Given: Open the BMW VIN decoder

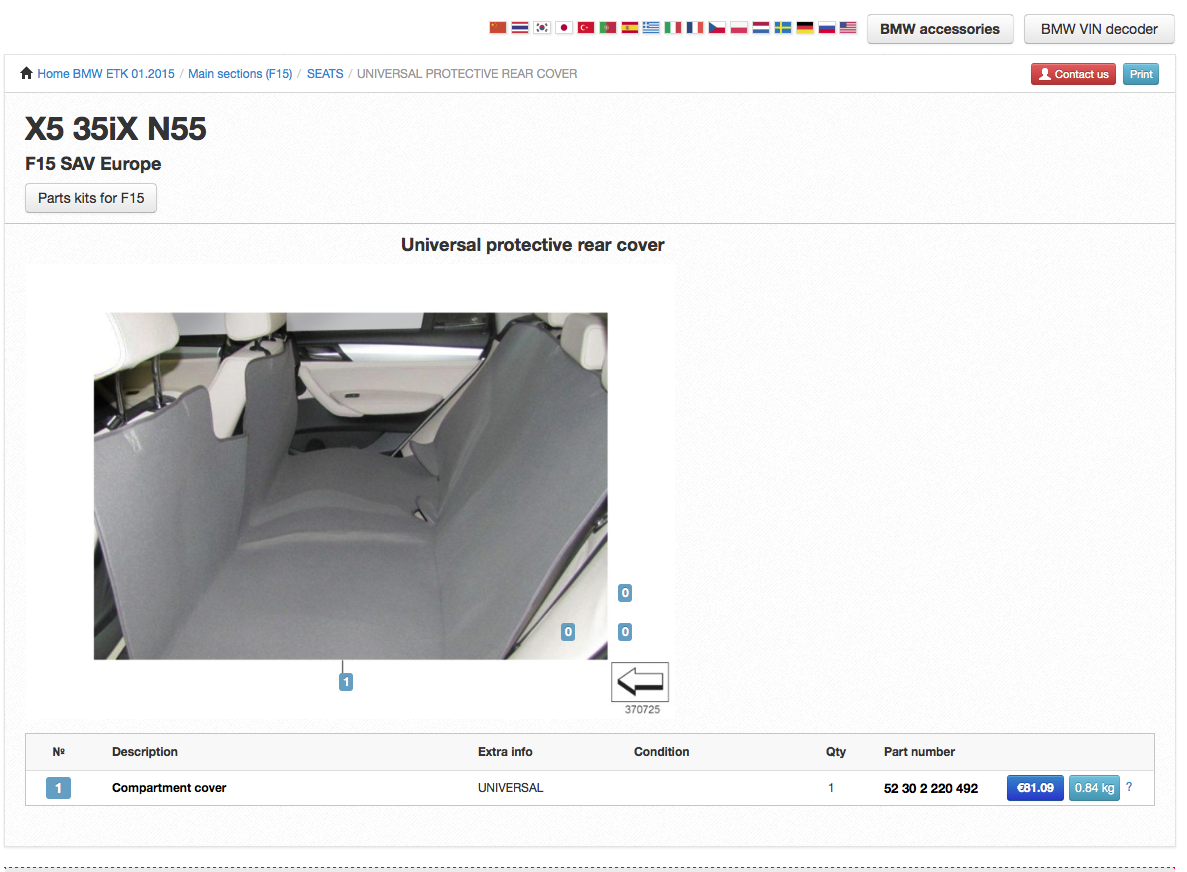Looking at the screenshot, I should tap(1098, 28).
